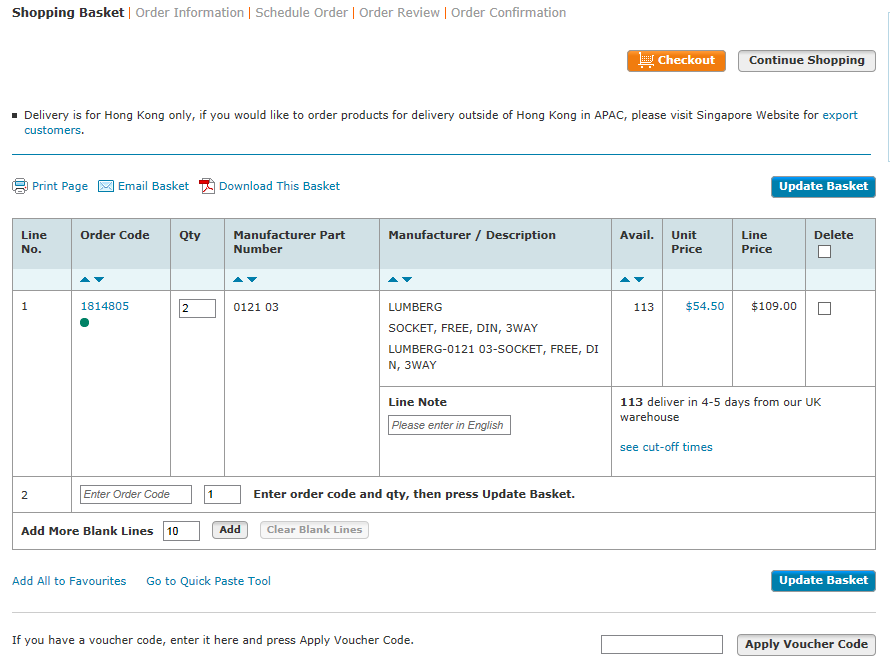Focus the Line Note text field
This screenshot has width=890, height=666.
[449, 425]
